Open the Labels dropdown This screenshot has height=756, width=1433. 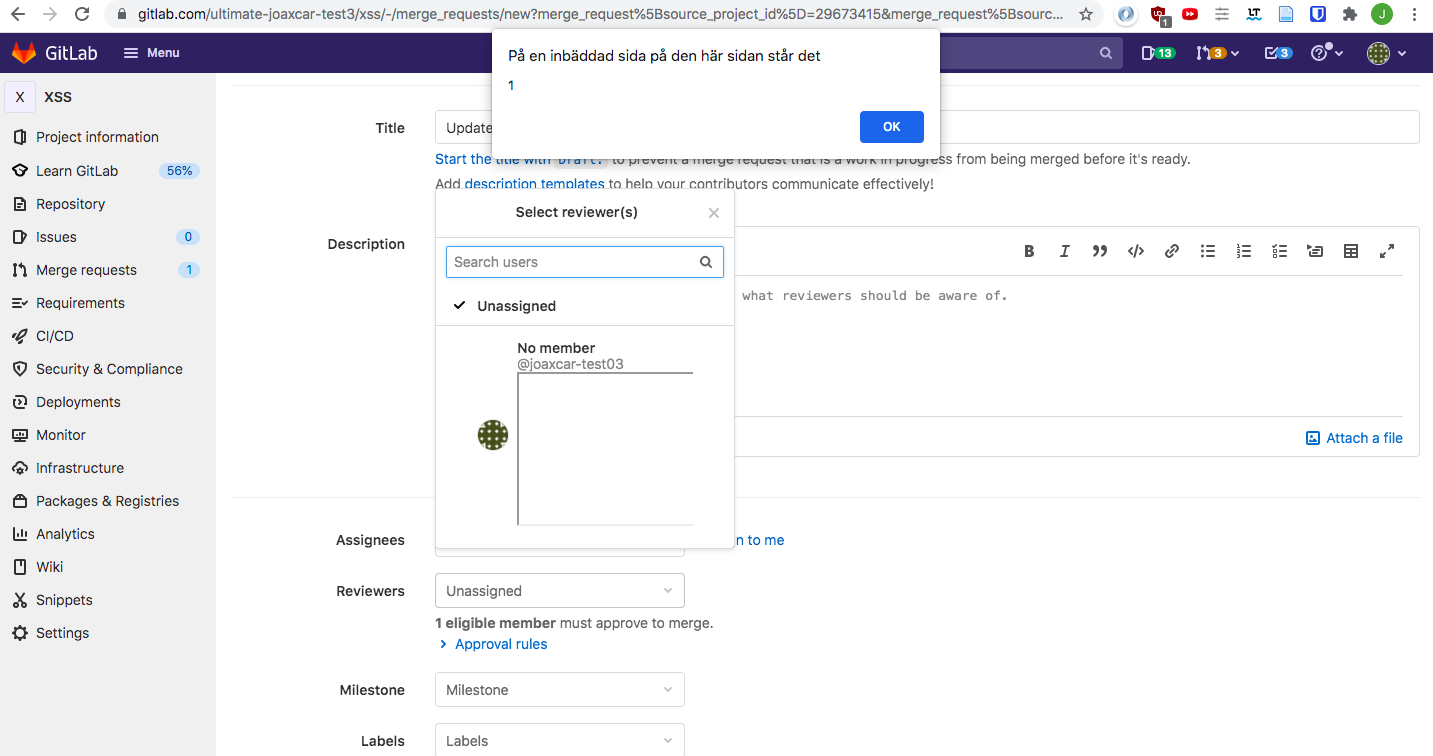[559, 741]
